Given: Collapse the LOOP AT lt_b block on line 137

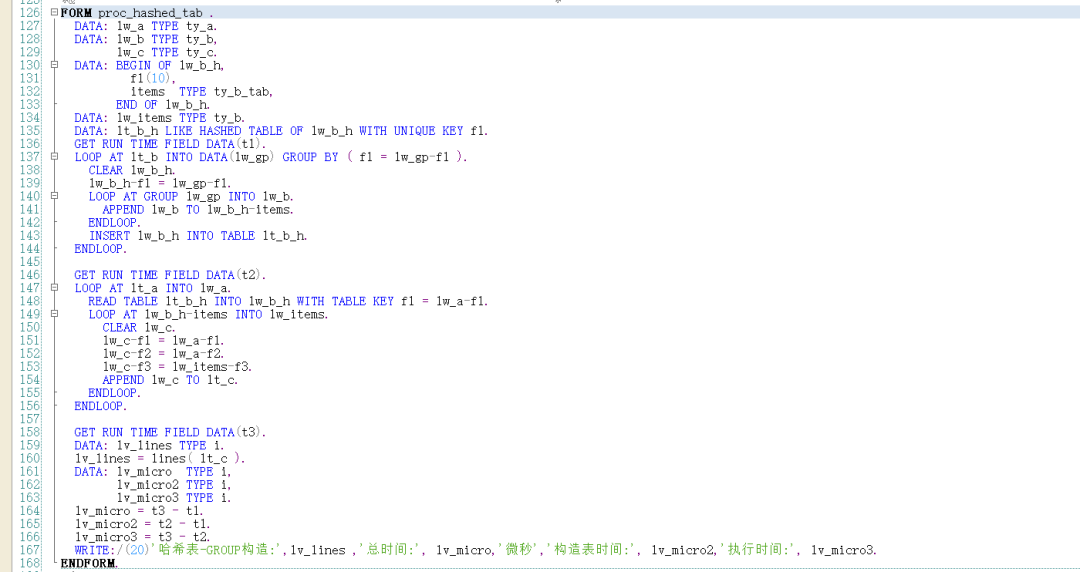Looking at the screenshot, I should tap(54, 156).
